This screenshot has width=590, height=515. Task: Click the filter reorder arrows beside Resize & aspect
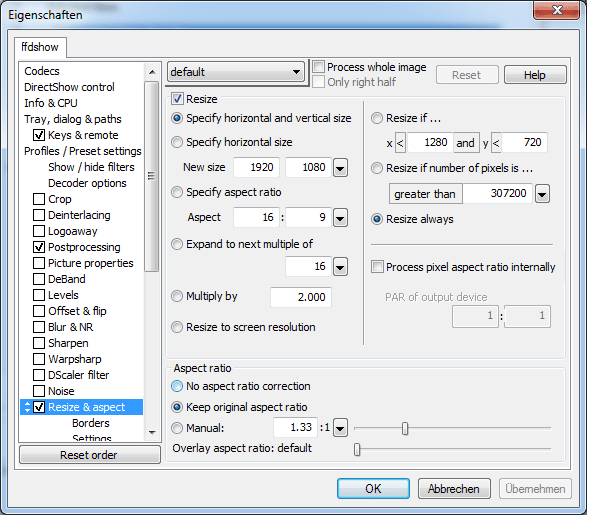click(x=27, y=407)
